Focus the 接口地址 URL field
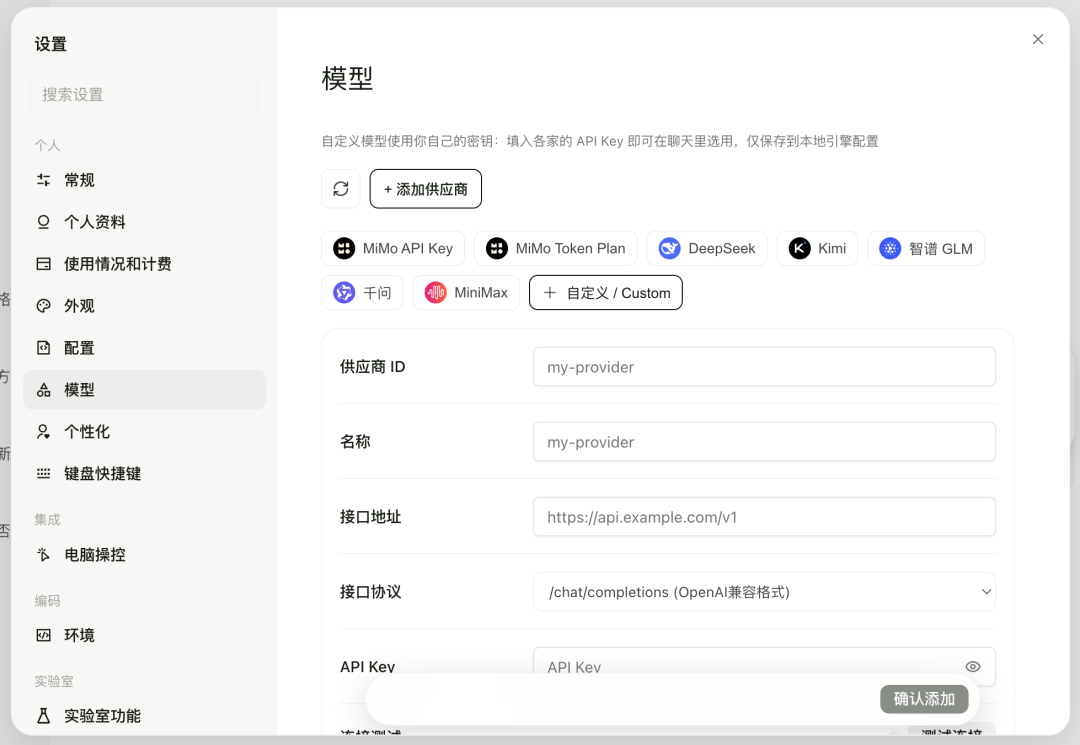Image resolution: width=1080 pixels, height=745 pixels. point(764,516)
